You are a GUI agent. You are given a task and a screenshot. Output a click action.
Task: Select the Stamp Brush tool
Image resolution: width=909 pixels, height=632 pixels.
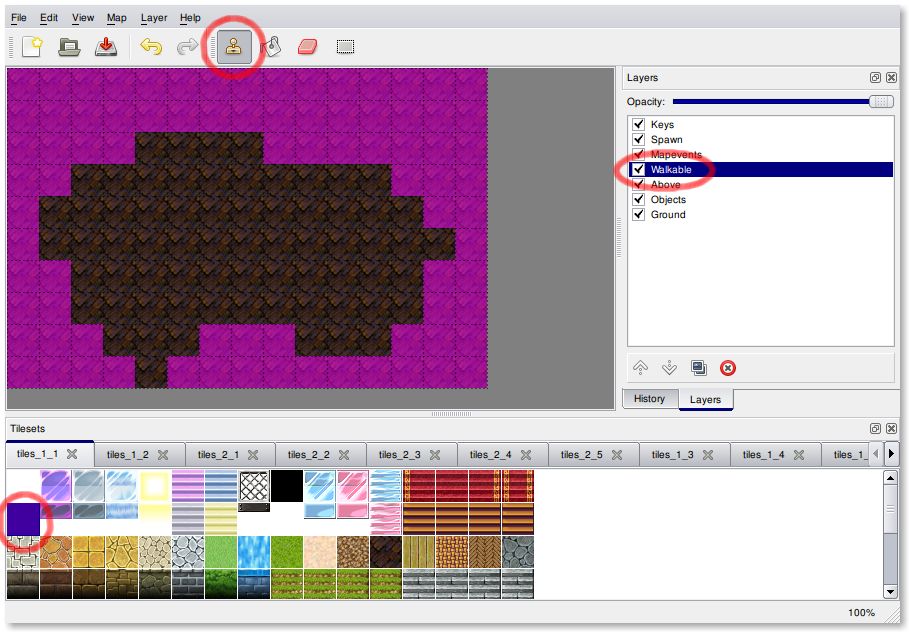235,47
